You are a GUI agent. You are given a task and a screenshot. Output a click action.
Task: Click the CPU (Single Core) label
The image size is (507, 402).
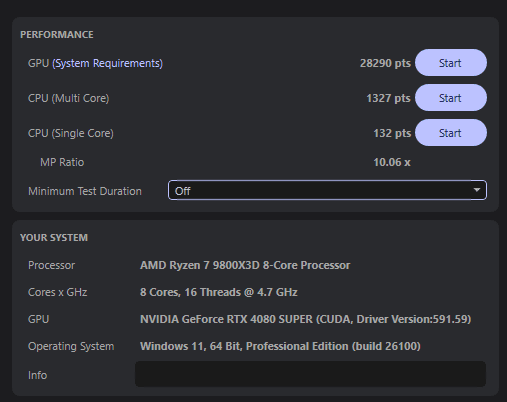tap(71, 133)
